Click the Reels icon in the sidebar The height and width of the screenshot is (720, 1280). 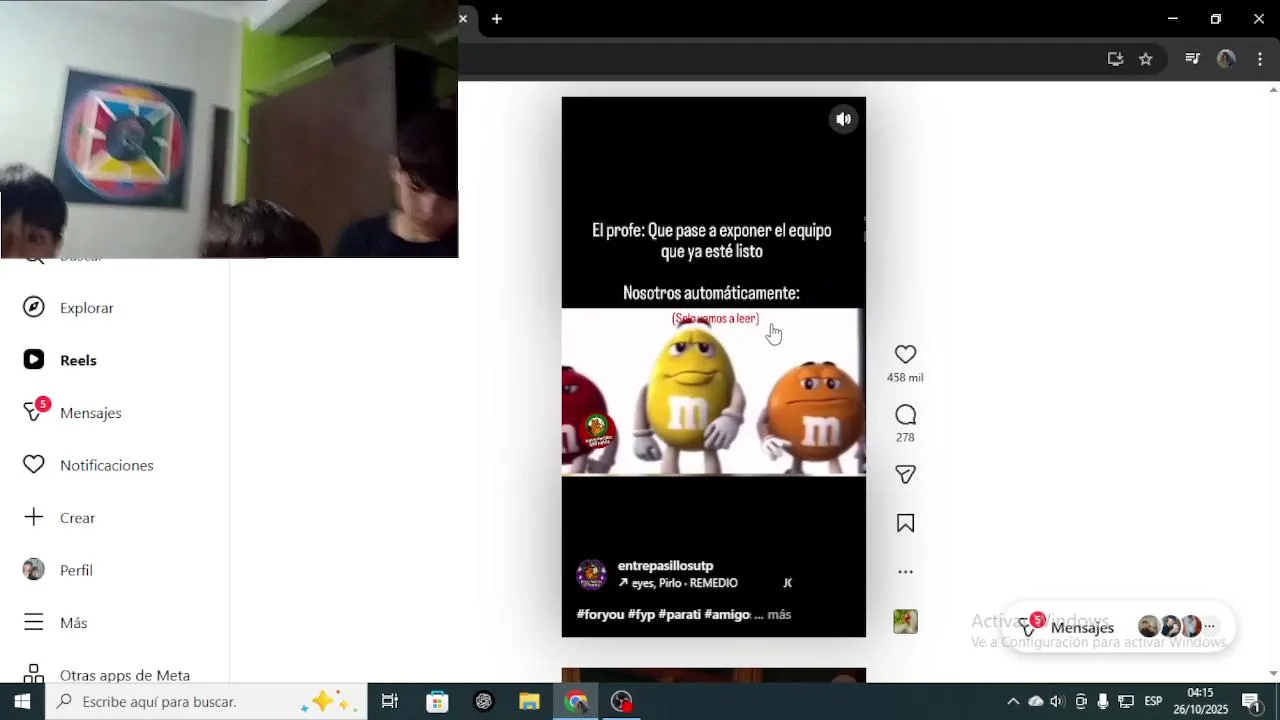click(x=34, y=360)
